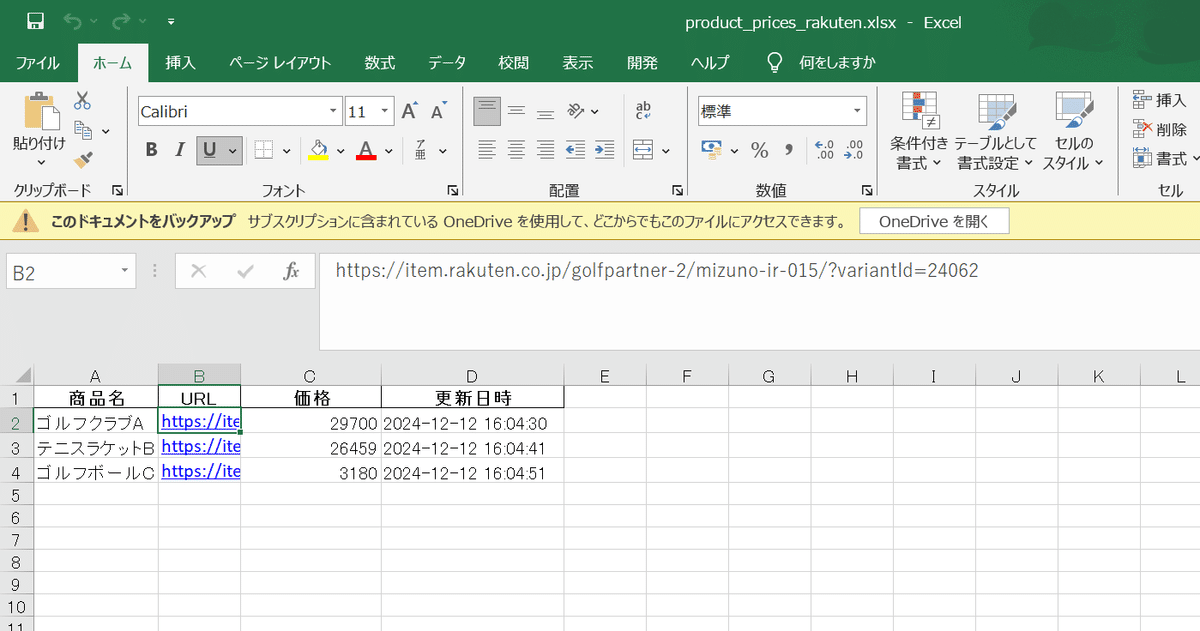
Task: Switch to the 数式 tab
Action: 380,62
